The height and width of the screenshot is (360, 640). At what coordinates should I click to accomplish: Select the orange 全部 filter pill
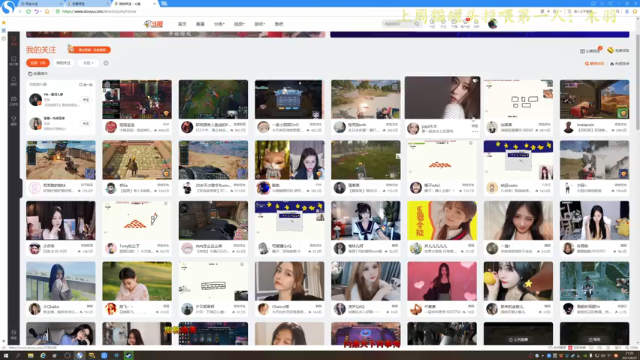pos(38,63)
